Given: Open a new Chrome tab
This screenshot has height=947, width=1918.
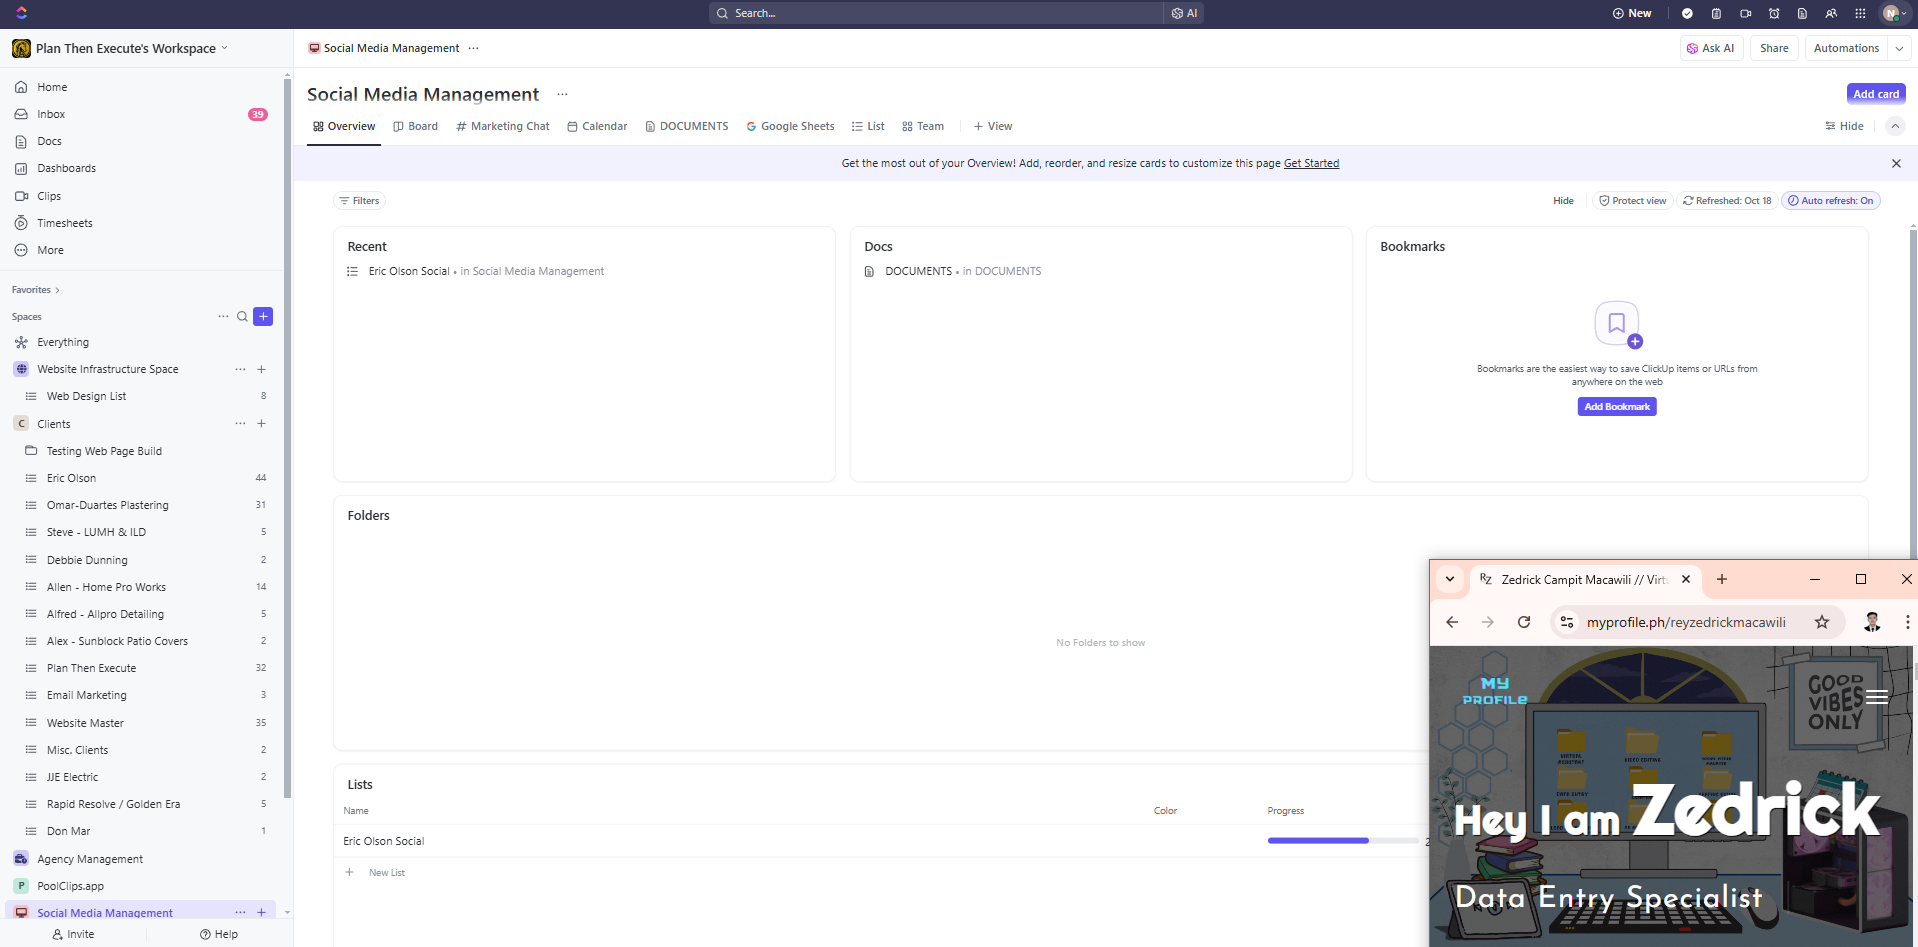Looking at the screenshot, I should pos(1722,579).
